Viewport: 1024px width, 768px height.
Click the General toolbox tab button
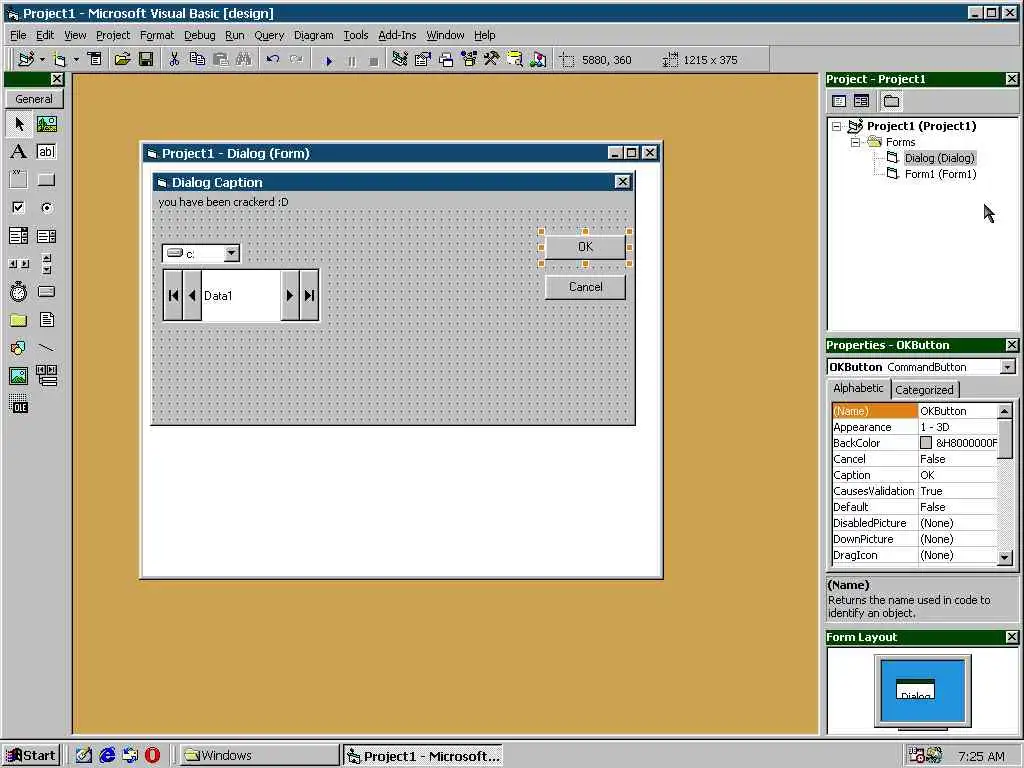click(x=34, y=99)
